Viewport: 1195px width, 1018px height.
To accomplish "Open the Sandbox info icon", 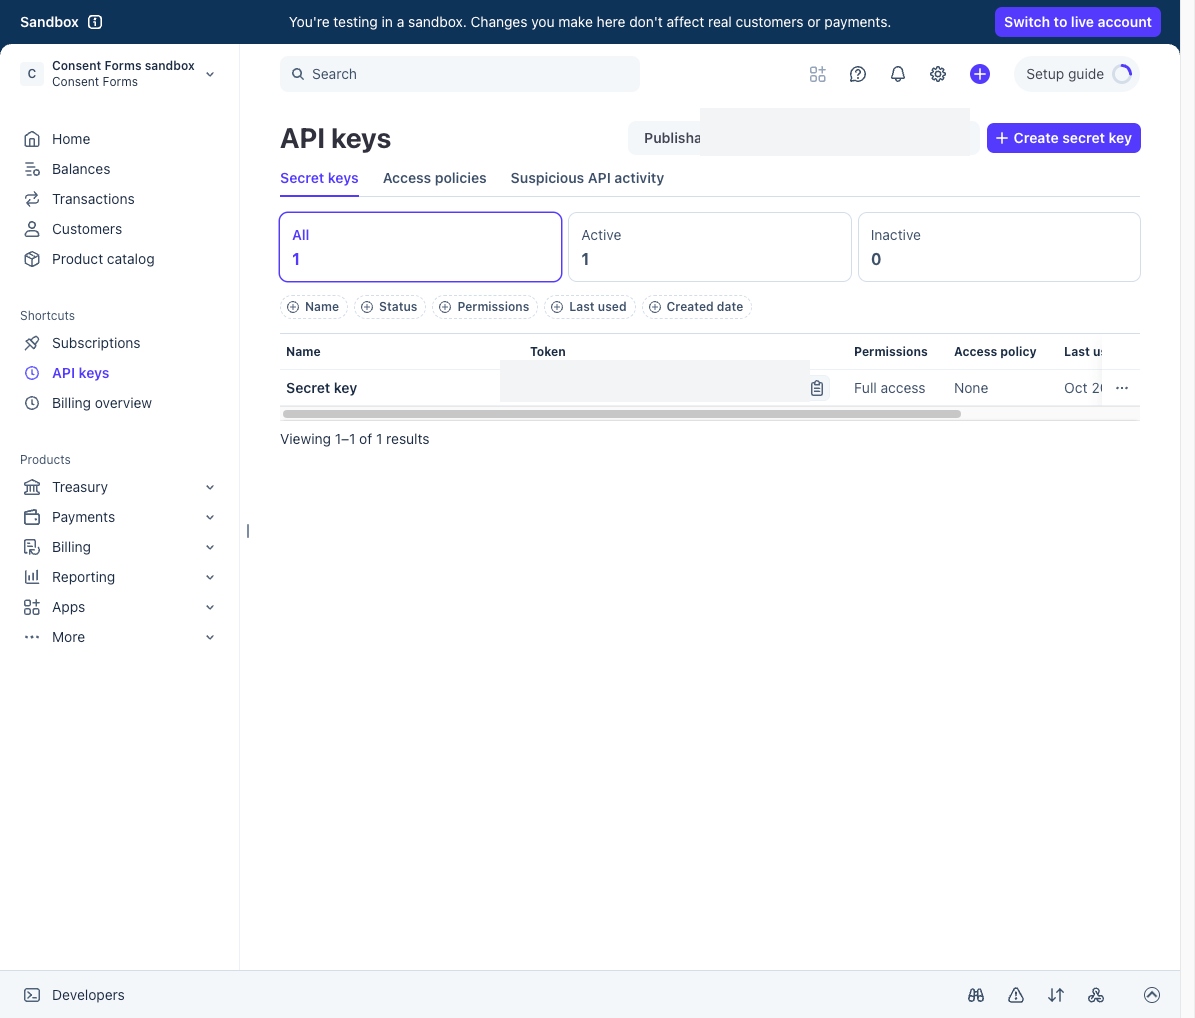I will coord(95,22).
